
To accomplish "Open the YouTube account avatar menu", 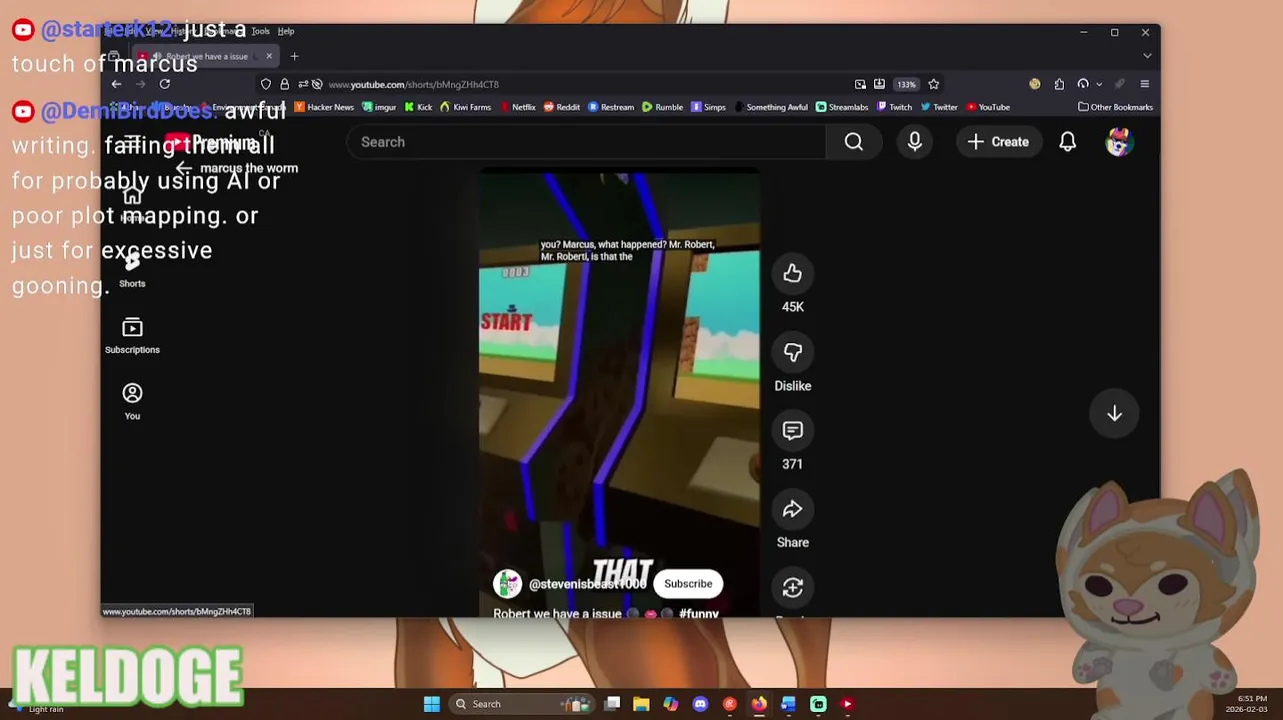I will pyautogui.click(x=1118, y=142).
